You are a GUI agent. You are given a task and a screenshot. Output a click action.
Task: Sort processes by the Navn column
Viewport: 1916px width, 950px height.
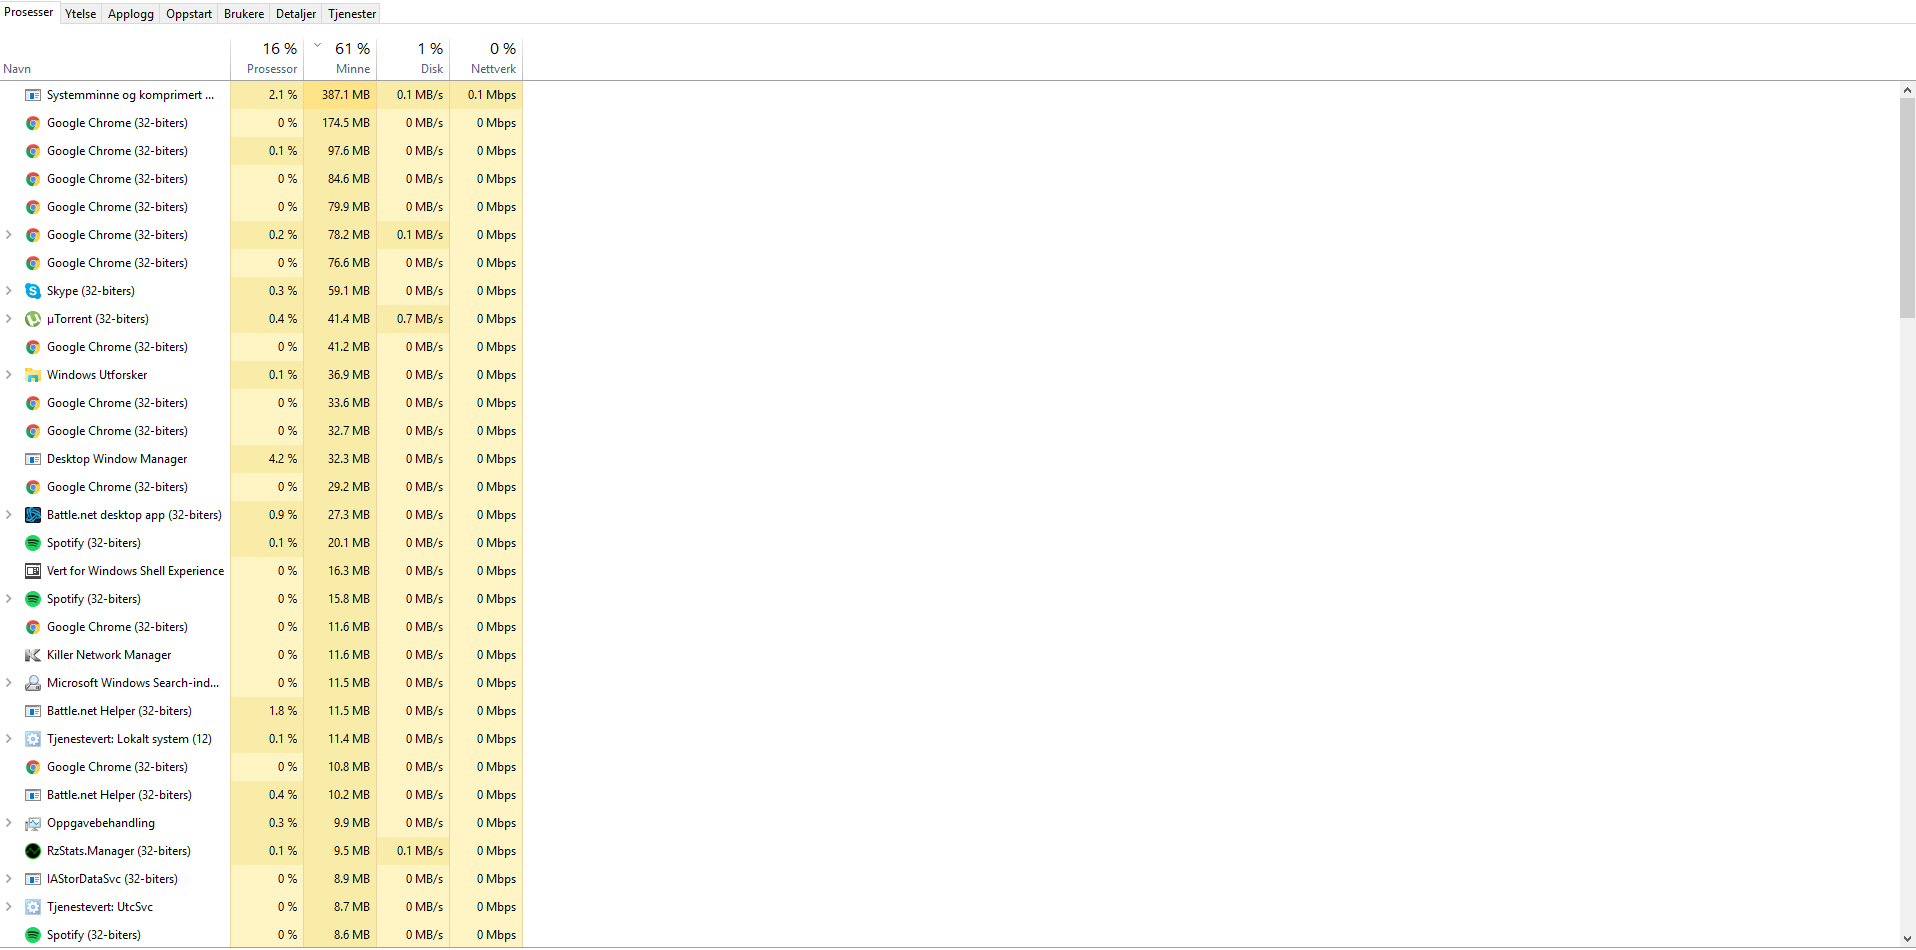point(115,59)
